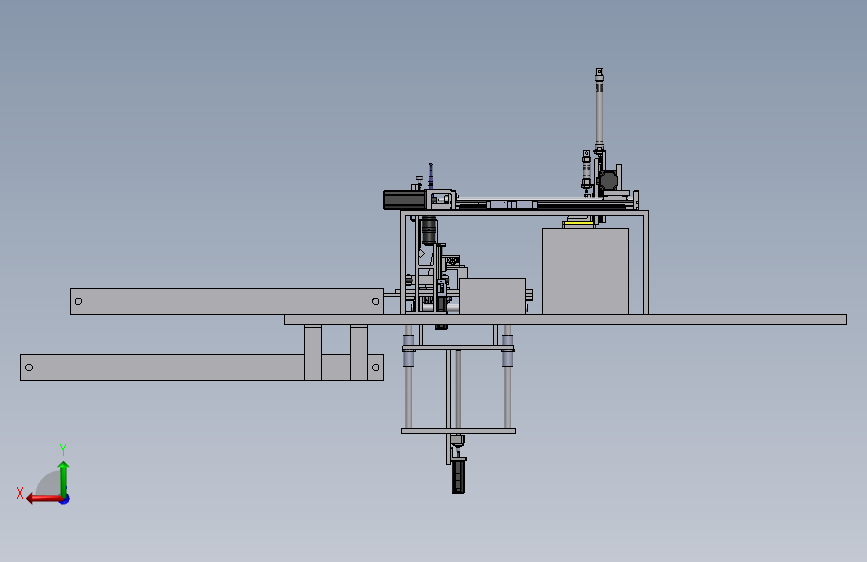
Task: Click the blue Z axis dot at the triad origin
Action: click(x=65, y=499)
